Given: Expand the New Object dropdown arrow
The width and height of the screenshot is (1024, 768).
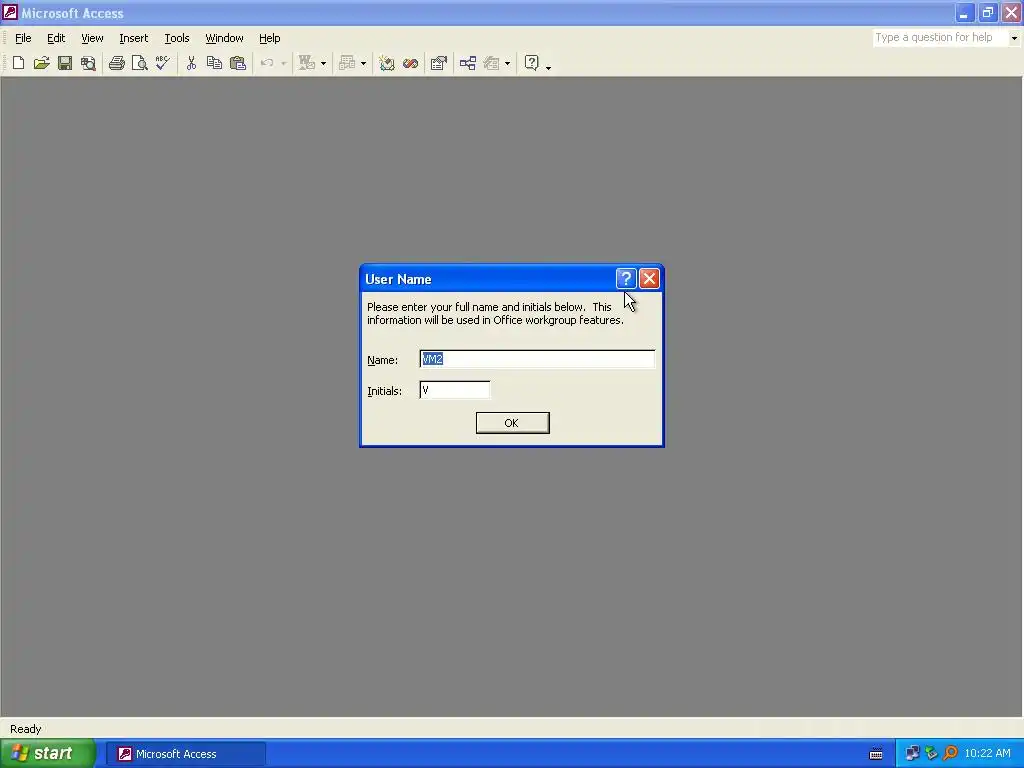Looking at the screenshot, I should pos(507,63).
